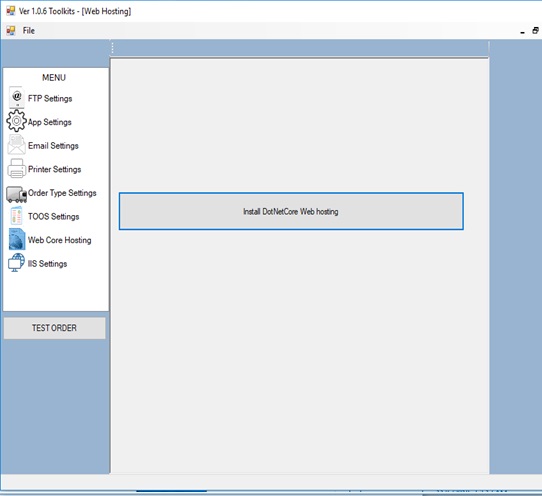542x496 pixels.
Task: Open the TOOS Settings document icon
Action: coord(16,216)
